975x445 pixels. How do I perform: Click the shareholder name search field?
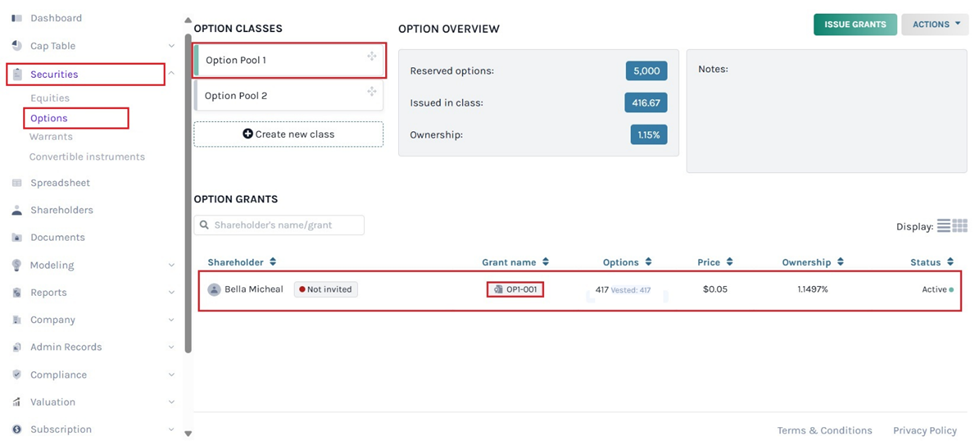pos(280,226)
